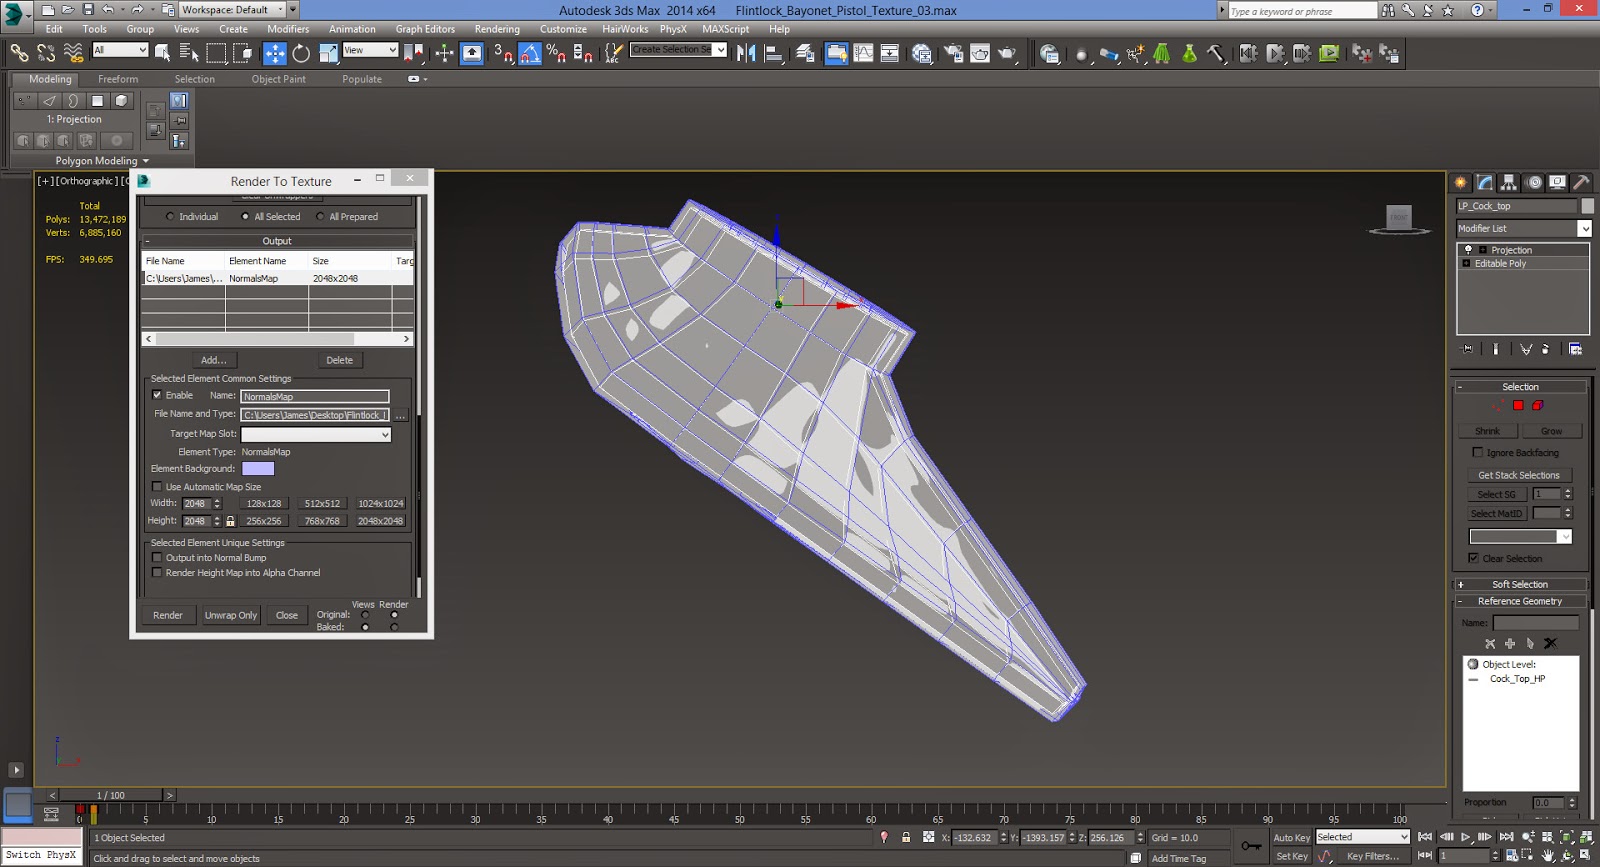Toggle the Enable checkbox for NormalsMap
Image resolution: width=1600 pixels, height=867 pixels.
[x=157, y=395]
